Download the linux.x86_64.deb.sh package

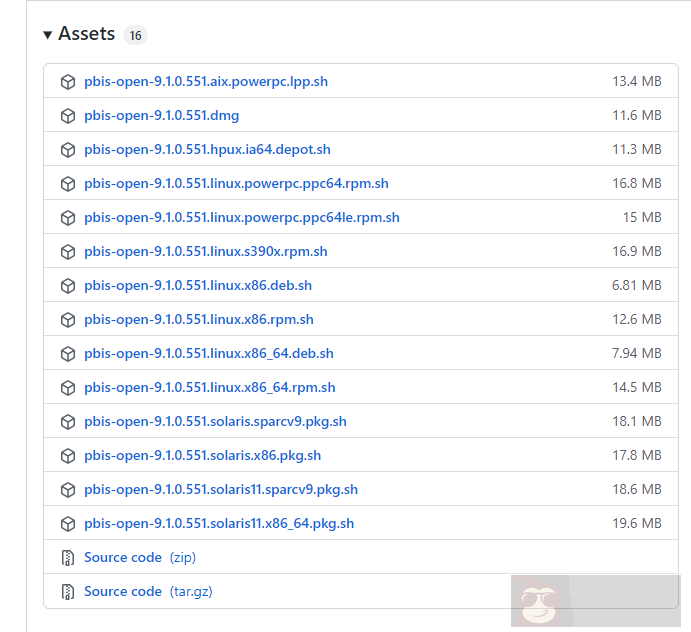click(209, 353)
